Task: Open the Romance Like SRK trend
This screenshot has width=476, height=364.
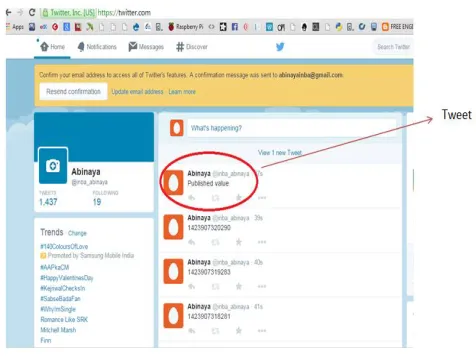Action: pos(64,319)
